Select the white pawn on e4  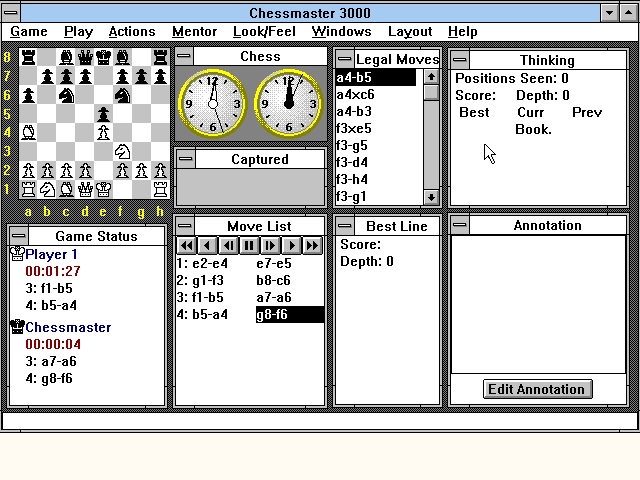click(103, 132)
